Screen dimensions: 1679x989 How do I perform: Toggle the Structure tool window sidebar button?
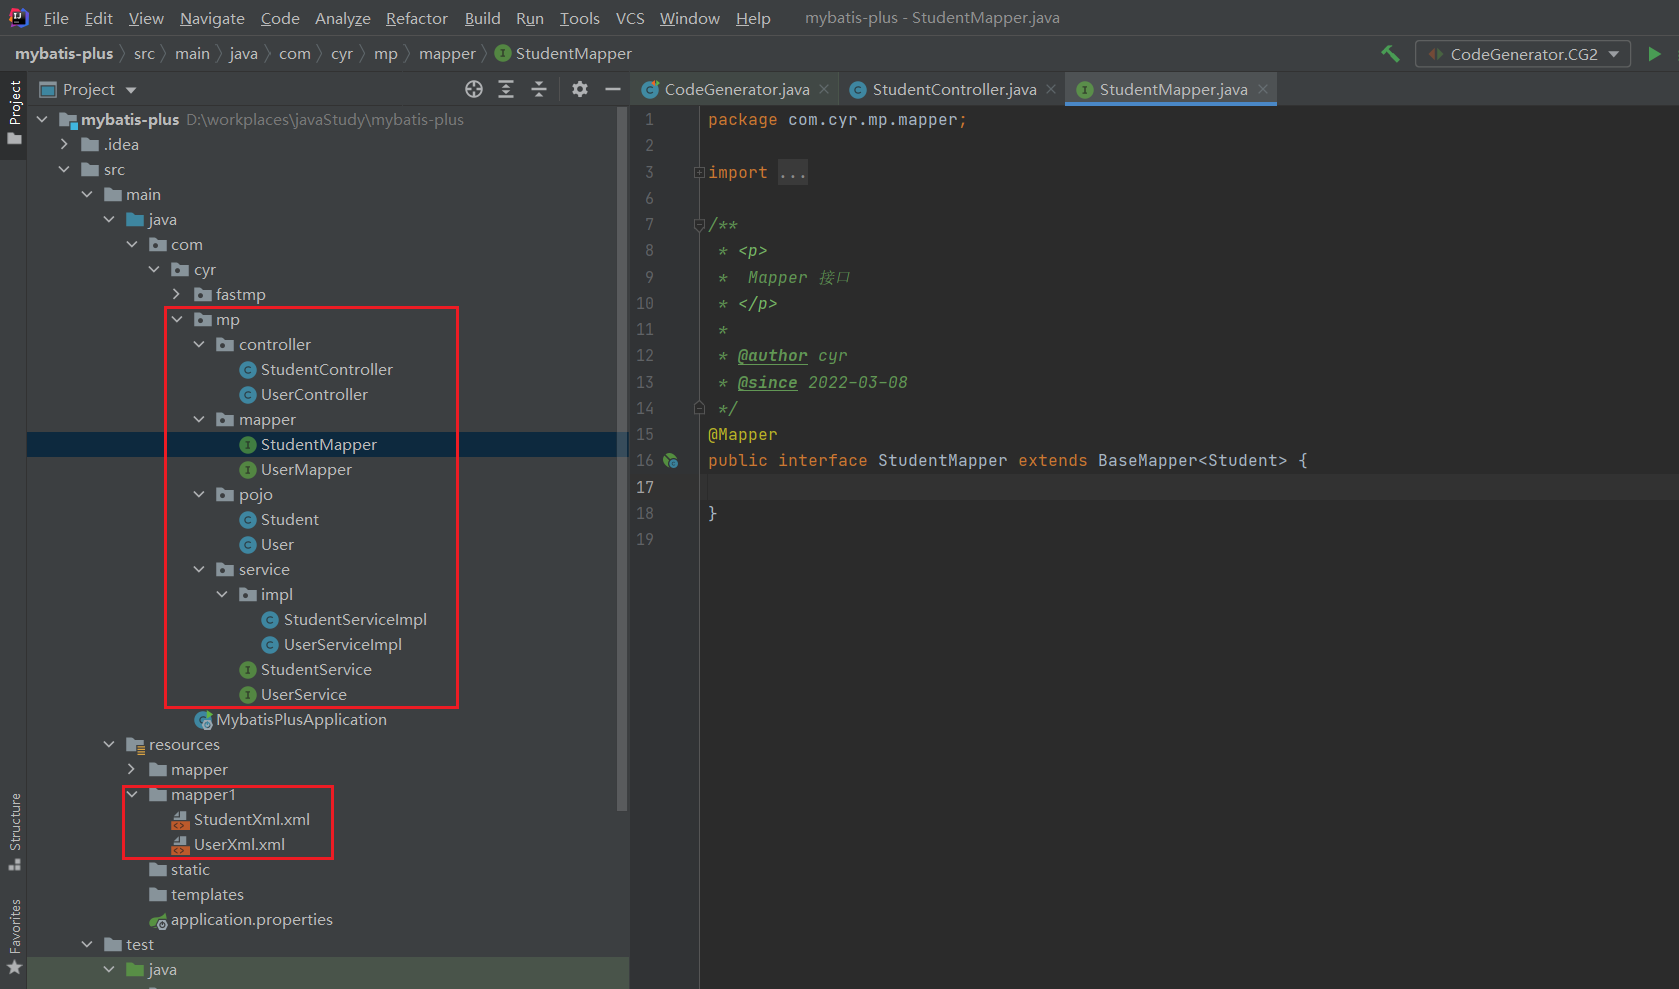click(14, 831)
